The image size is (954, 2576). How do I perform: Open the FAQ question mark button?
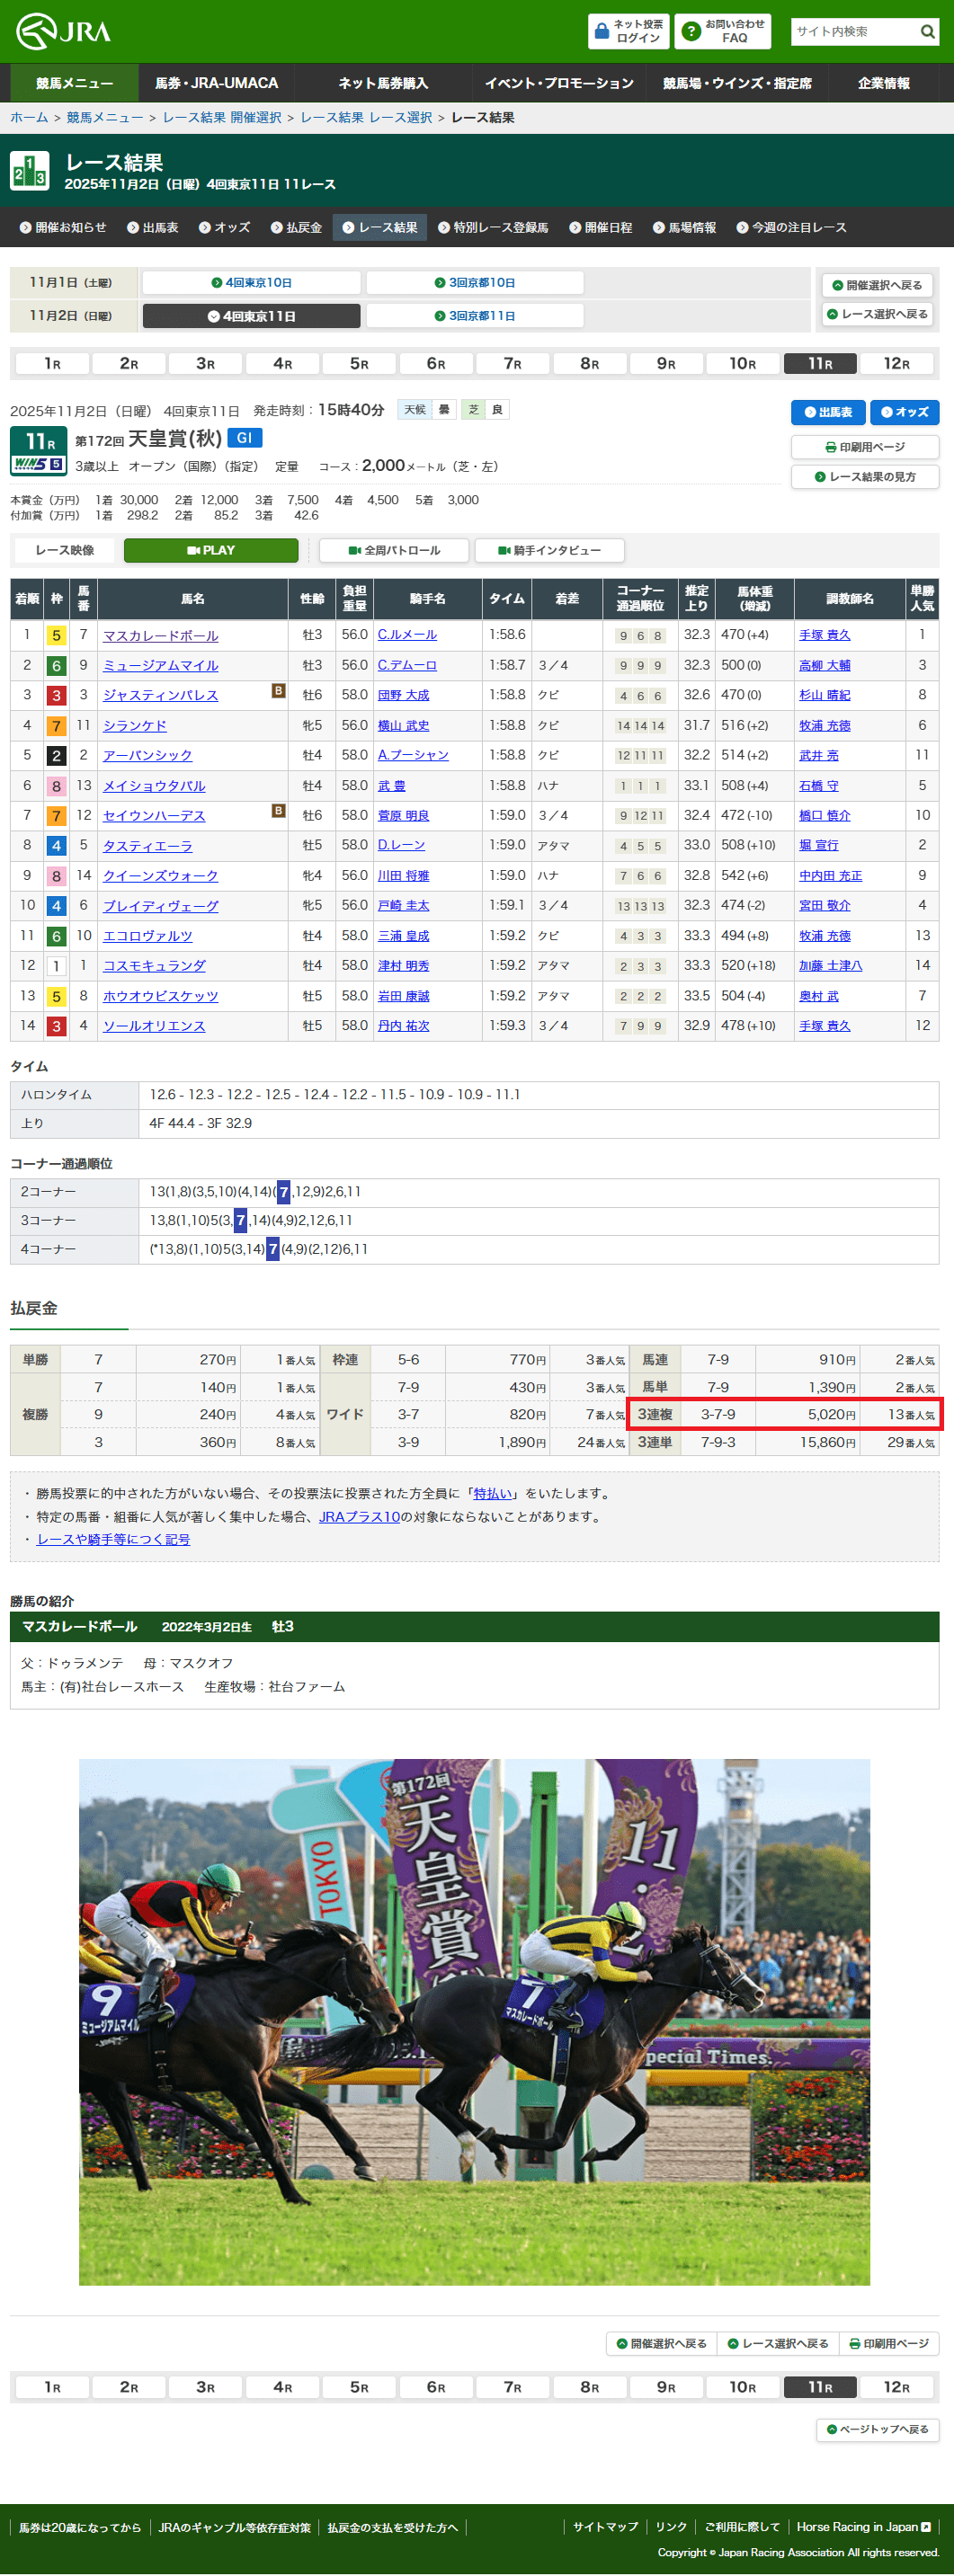coord(690,32)
